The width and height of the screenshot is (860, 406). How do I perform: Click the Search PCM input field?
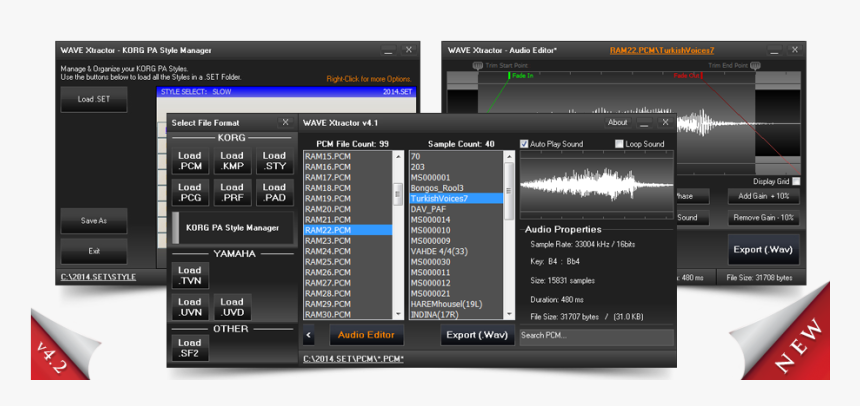[x=597, y=337]
